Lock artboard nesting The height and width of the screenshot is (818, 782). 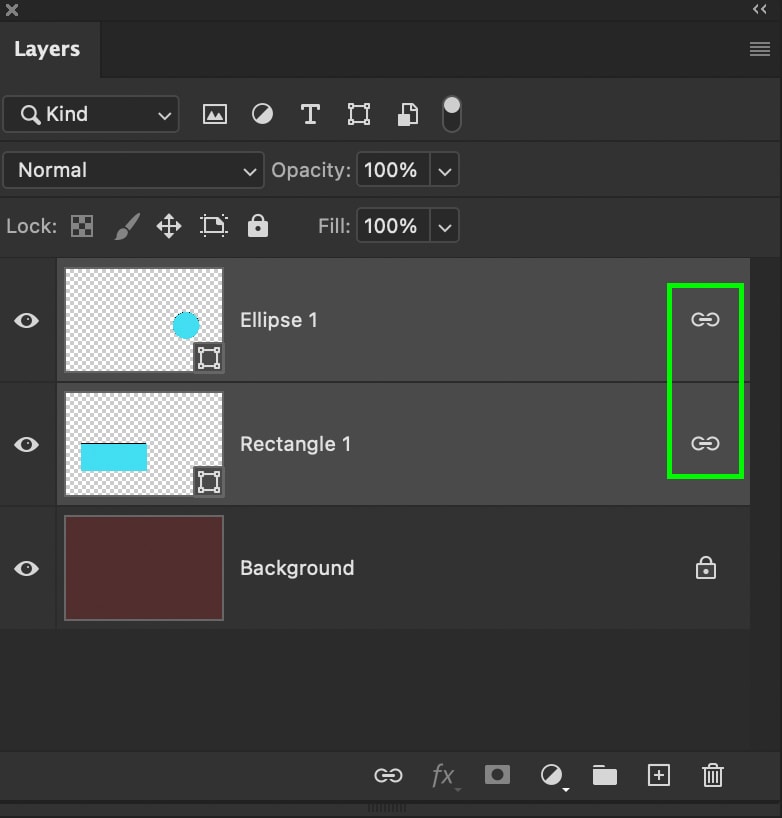(214, 226)
